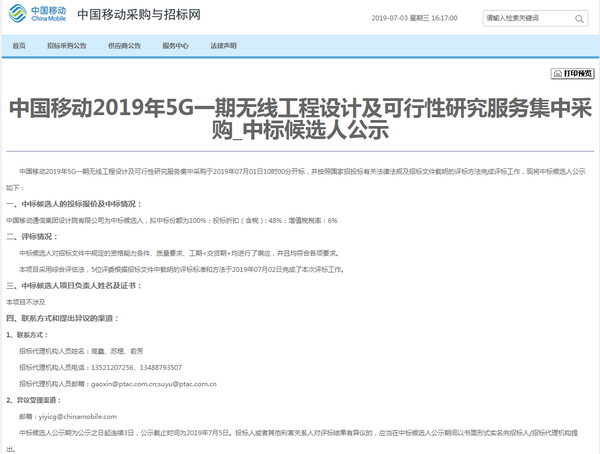Click the email line gaoxin@ptac.com.cn

pos(118,384)
